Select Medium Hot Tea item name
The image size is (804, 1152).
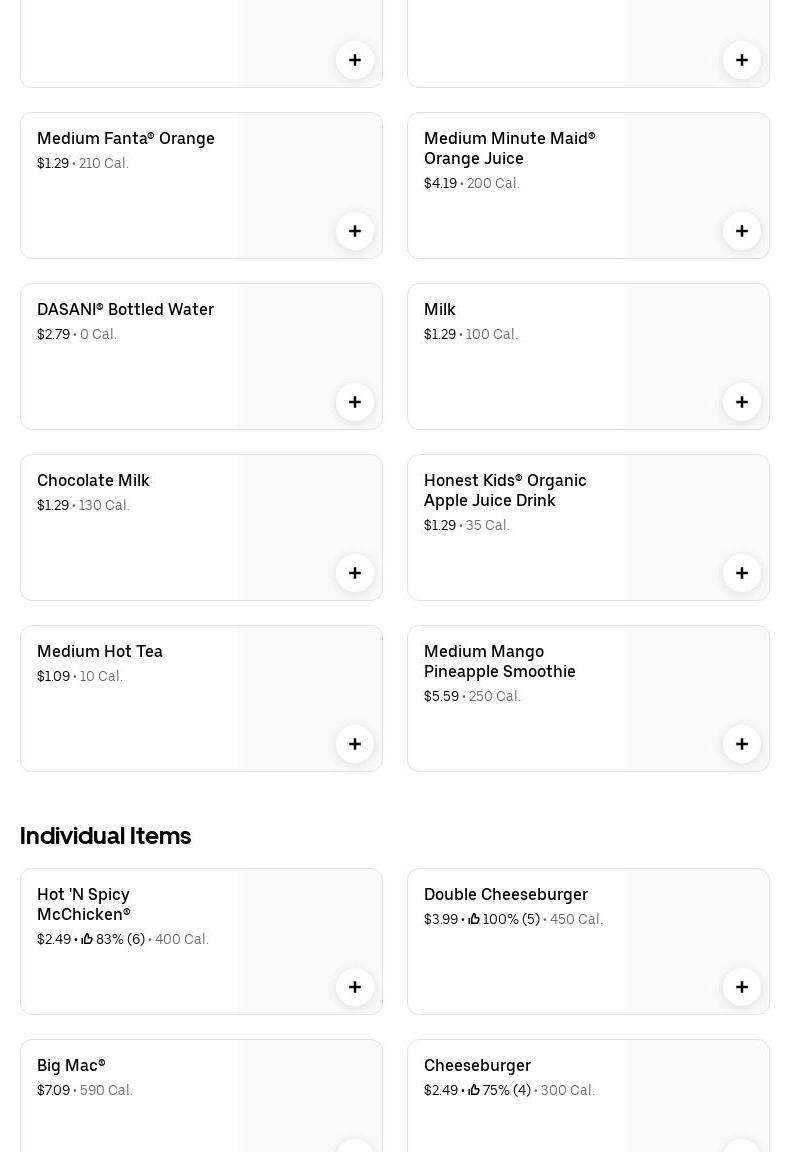pos(99,652)
